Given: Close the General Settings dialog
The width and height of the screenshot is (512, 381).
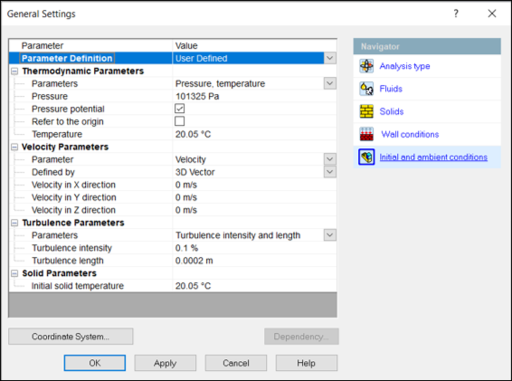Looking at the screenshot, I should click(492, 14).
